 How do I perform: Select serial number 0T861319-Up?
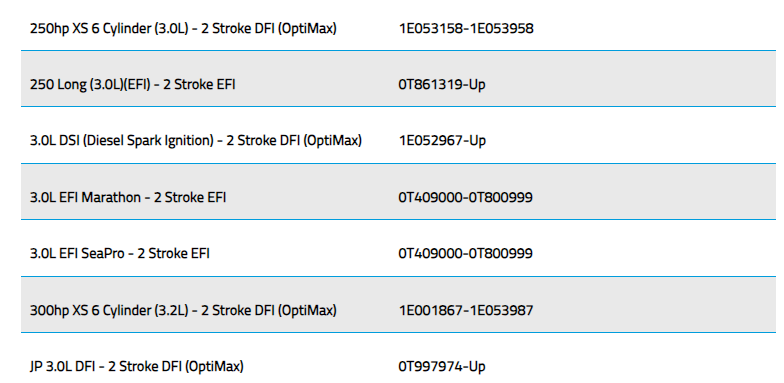tap(442, 84)
